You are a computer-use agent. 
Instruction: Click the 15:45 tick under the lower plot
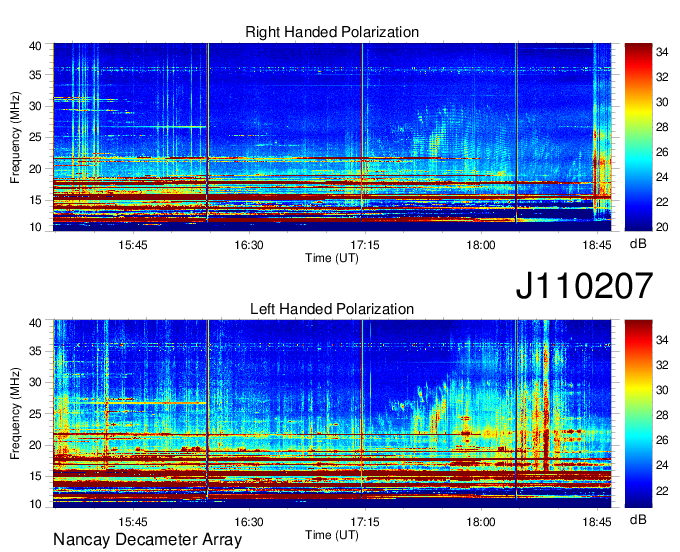[133, 522]
